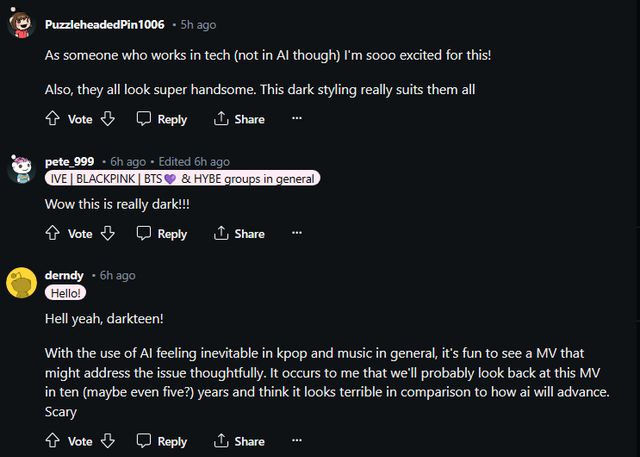Image resolution: width=640 pixels, height=457 pixels.
Task: Upvote pete_999's comment
Action: tap(53, 234)
